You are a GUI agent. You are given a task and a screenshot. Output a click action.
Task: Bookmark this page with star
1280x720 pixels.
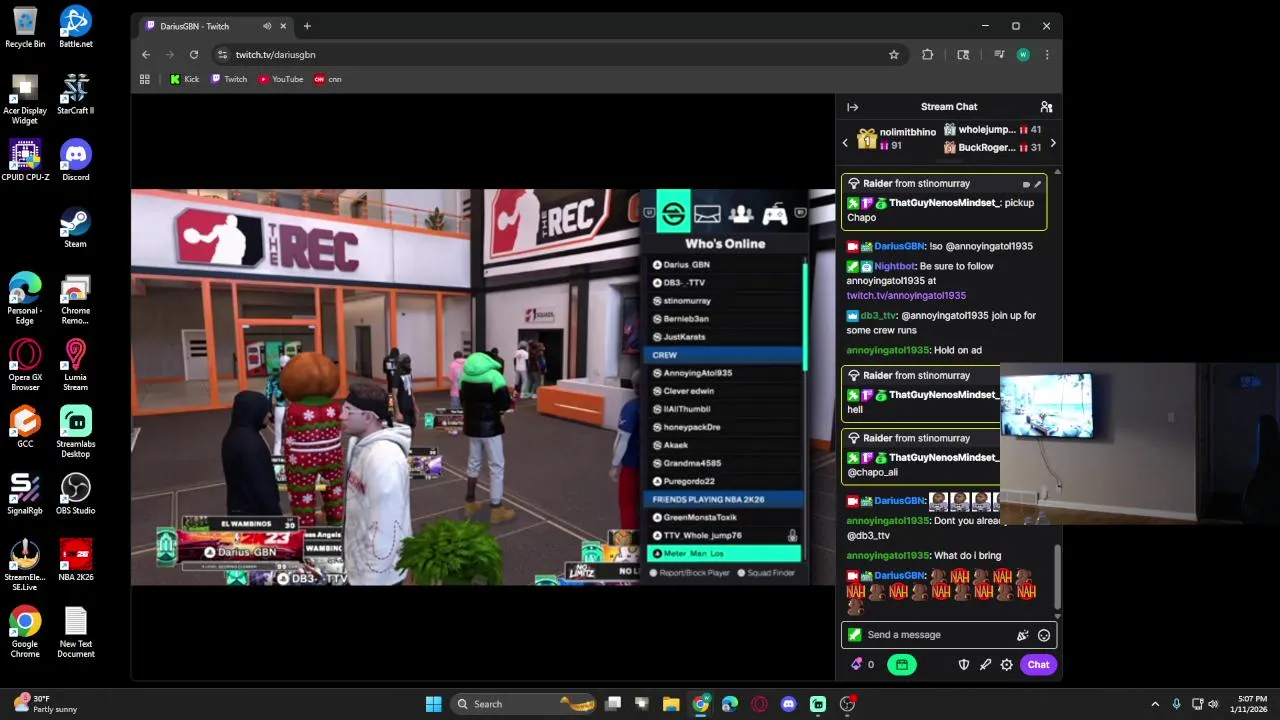[894, 55]
